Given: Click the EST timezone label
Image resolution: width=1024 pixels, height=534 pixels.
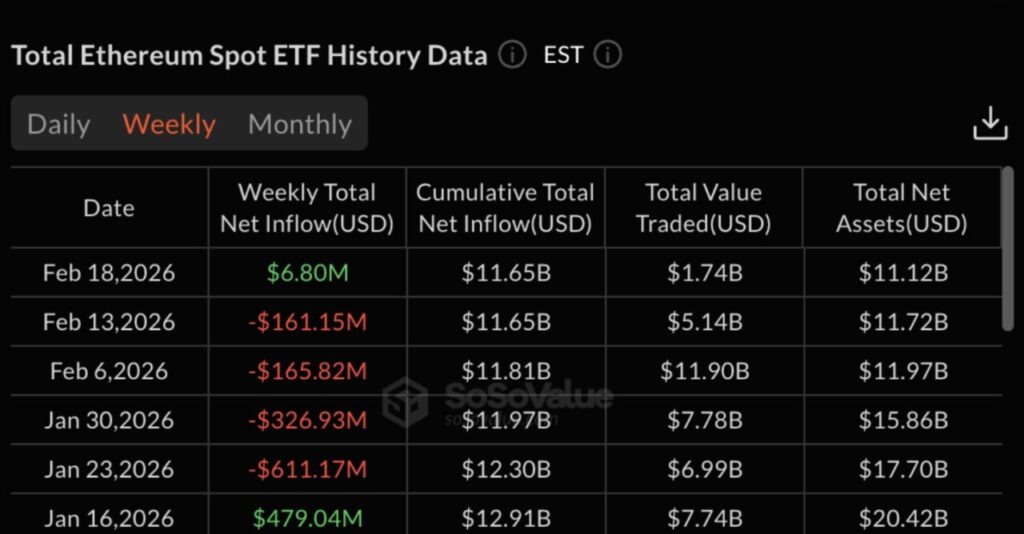Looking at the screenshot, I should (x=563, y=55).
